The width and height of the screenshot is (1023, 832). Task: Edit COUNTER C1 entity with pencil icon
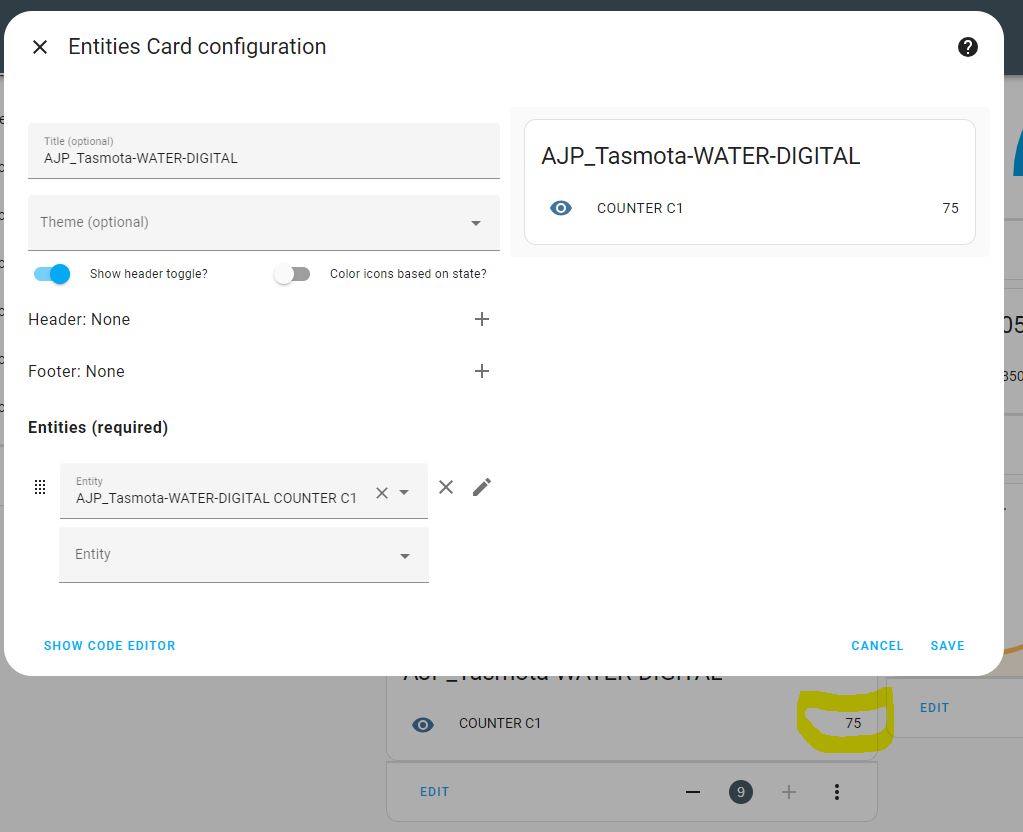[481, 487]
